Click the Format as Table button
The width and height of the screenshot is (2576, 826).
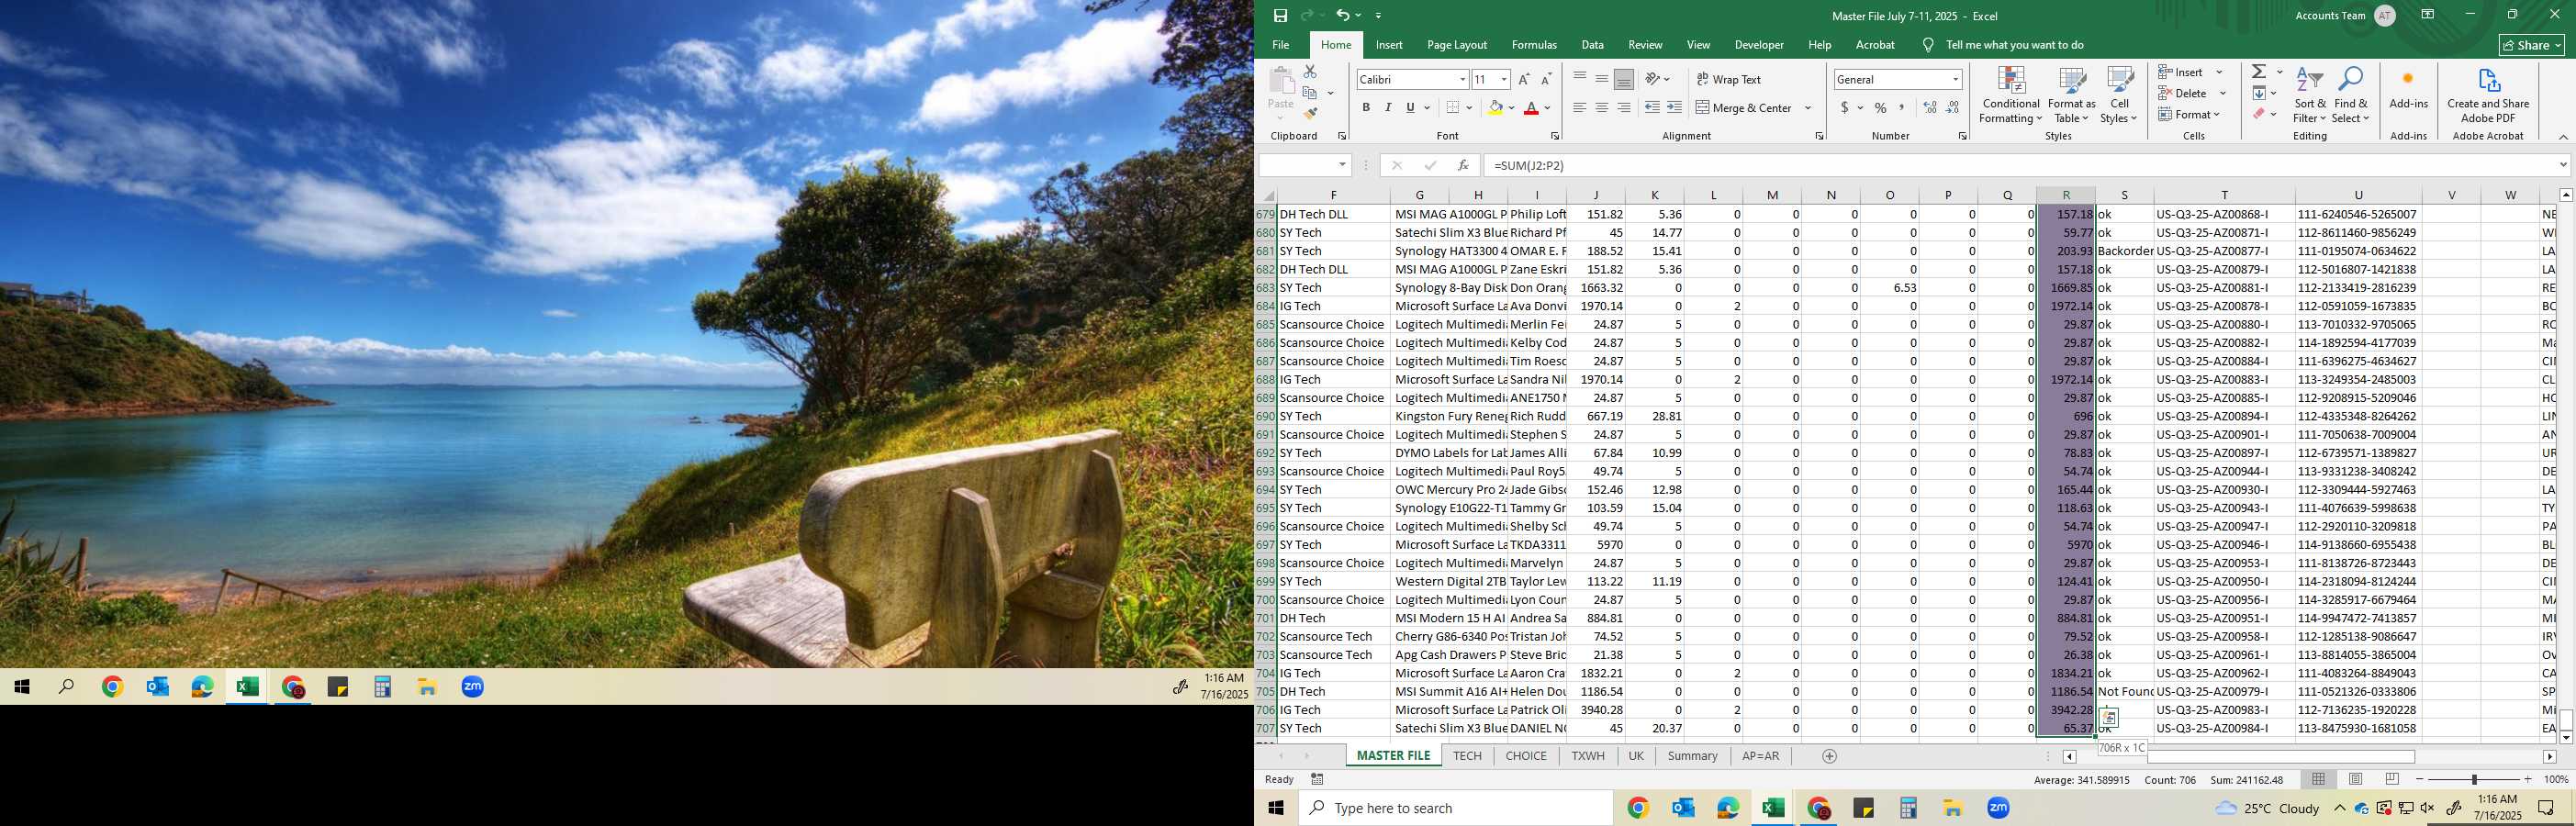point(2071,96)
